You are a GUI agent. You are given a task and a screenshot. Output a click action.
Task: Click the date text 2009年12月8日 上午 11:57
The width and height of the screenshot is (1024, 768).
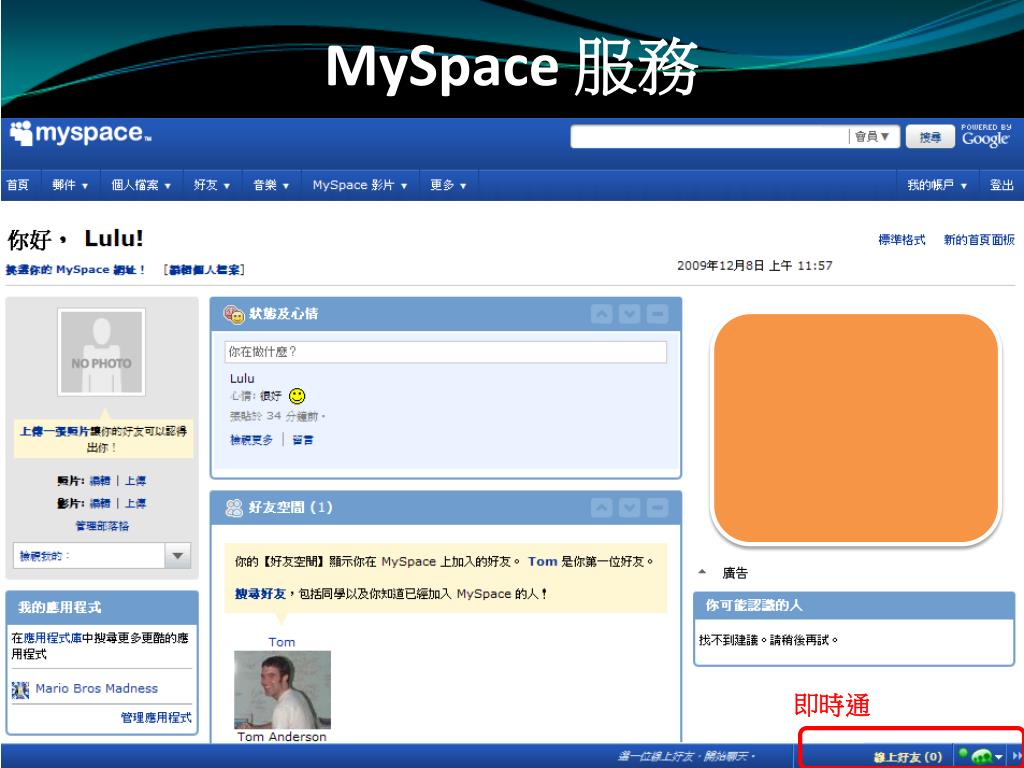click(755, 266)
